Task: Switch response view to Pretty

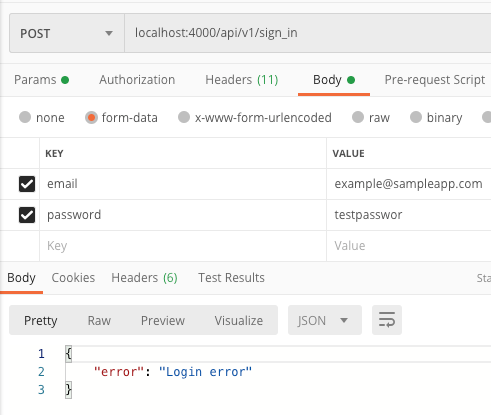Action: tap(41, 320)
